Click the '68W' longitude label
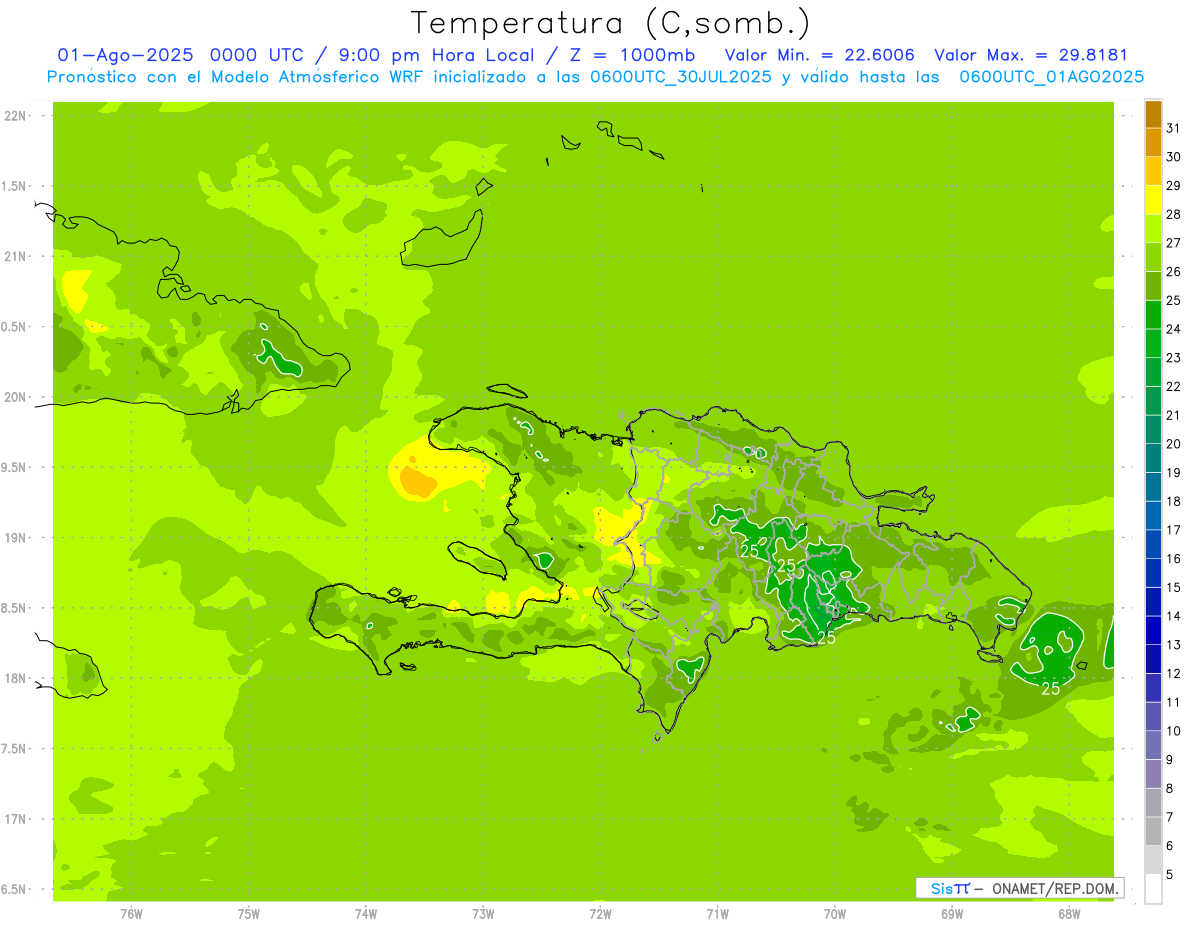 (1069, 914)
